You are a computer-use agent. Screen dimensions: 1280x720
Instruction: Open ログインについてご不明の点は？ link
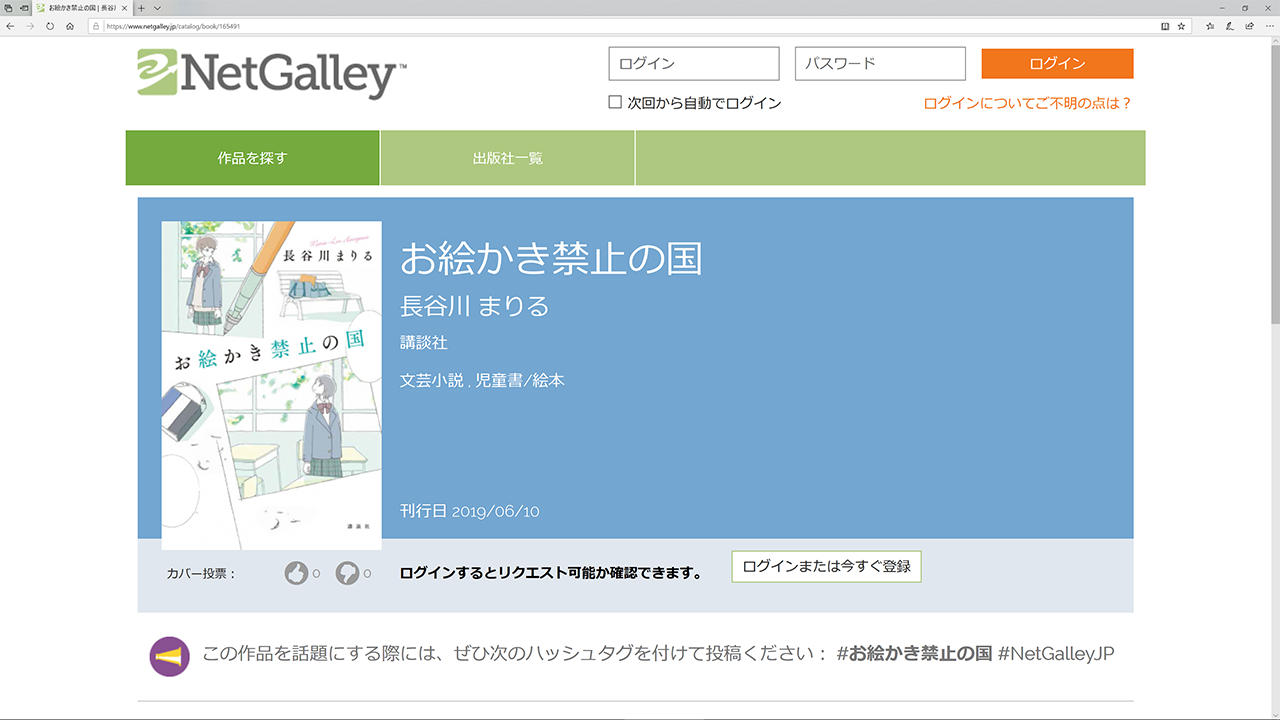1028,103
